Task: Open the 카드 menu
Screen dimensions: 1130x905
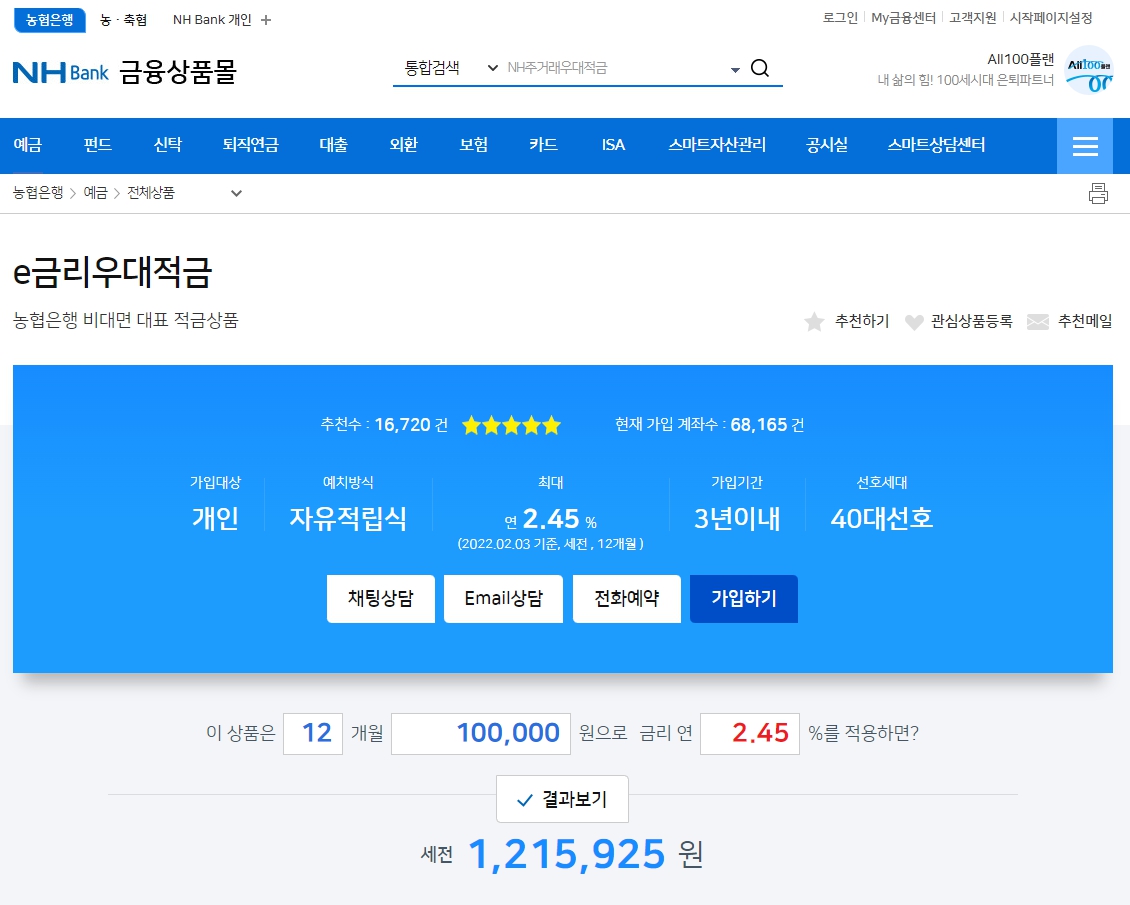Action: click(543, 145)
